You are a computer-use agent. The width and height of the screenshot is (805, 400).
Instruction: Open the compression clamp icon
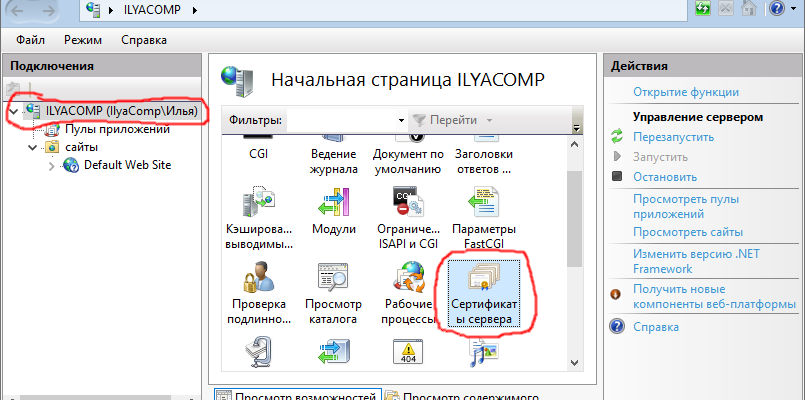pyautogui.click(x=259, y=353)
